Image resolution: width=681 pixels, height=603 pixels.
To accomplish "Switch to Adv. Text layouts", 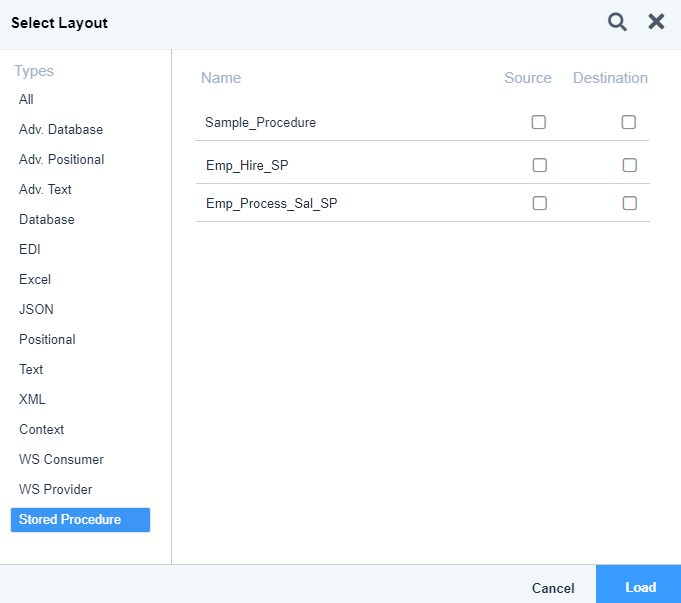I will [45, 189].
